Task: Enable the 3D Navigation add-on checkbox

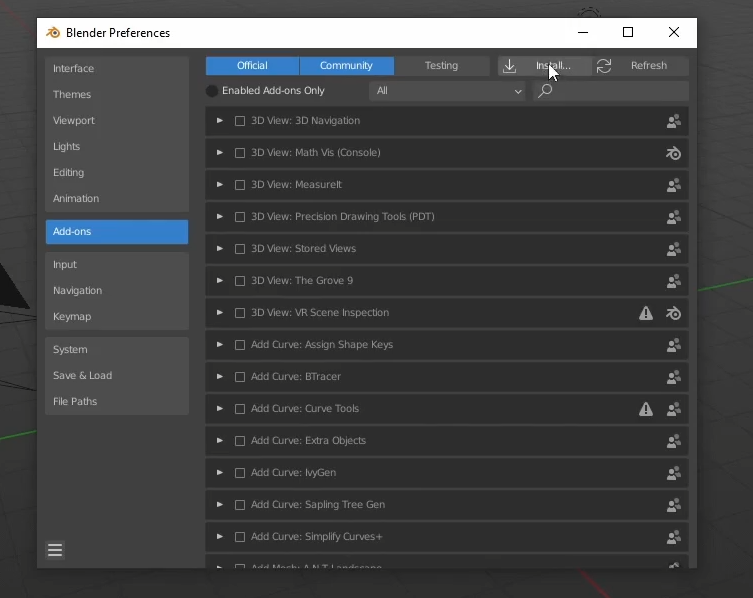Action: point(240,121)
